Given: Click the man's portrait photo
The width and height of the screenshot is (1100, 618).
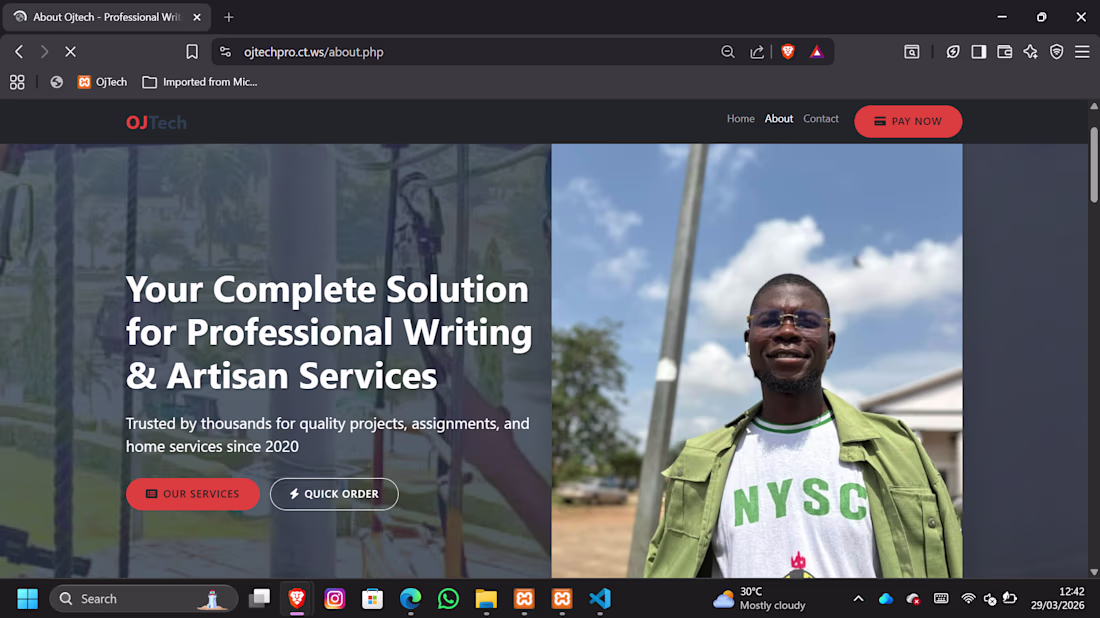Looking at the screenshot, I should click(x=757, y=361).
